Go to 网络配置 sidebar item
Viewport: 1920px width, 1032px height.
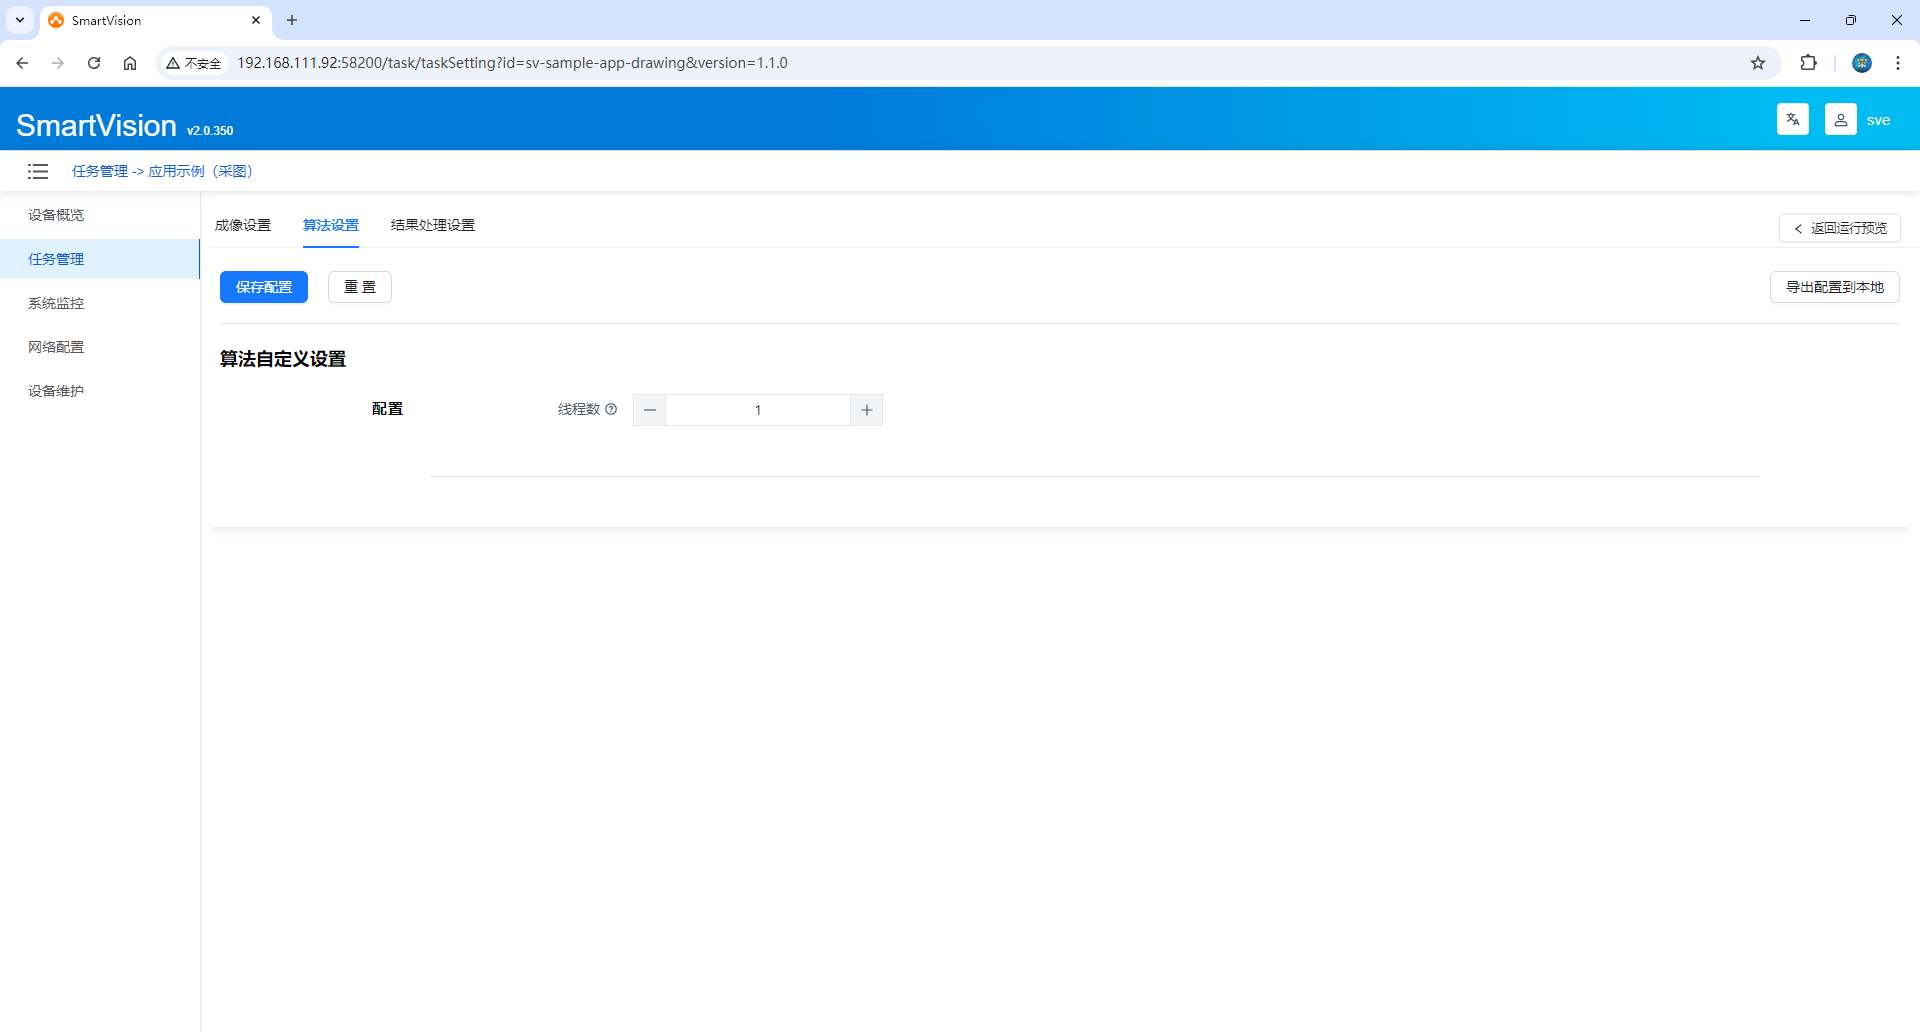tap(100, 347)
